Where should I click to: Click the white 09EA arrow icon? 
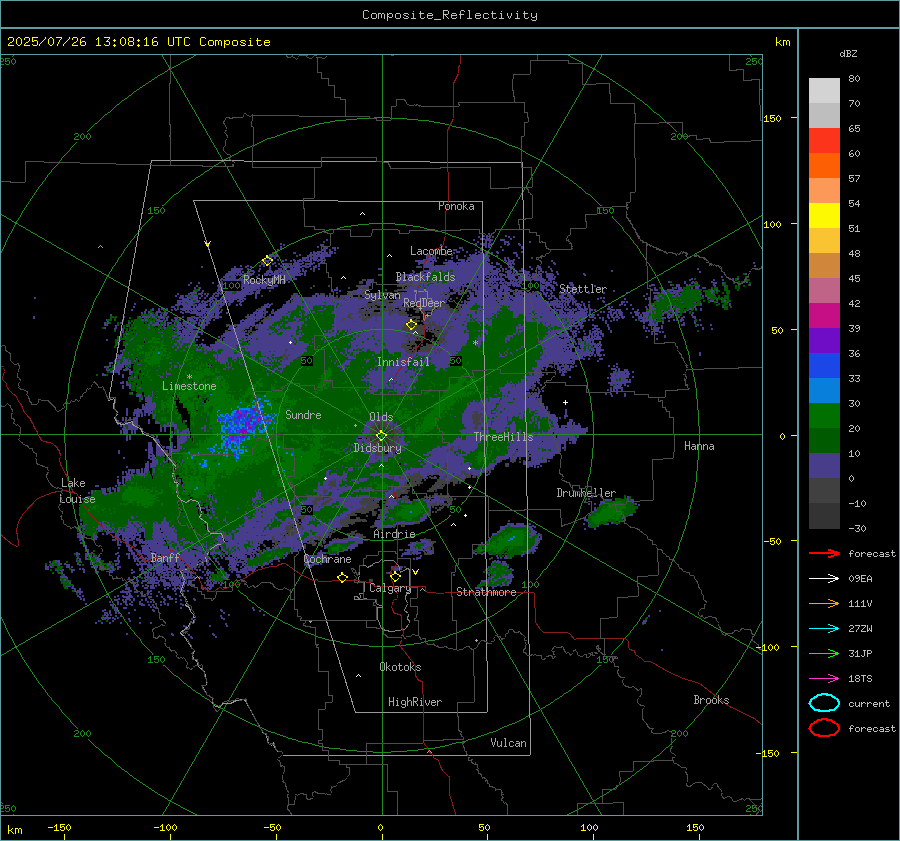click(824, 579)
